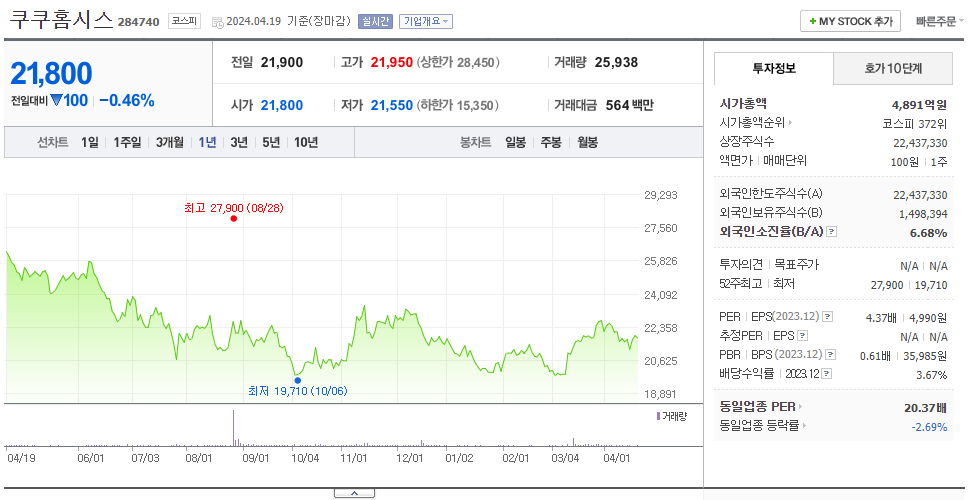Open the 외국인소진율 help question-mark icon

click(832, 231)
